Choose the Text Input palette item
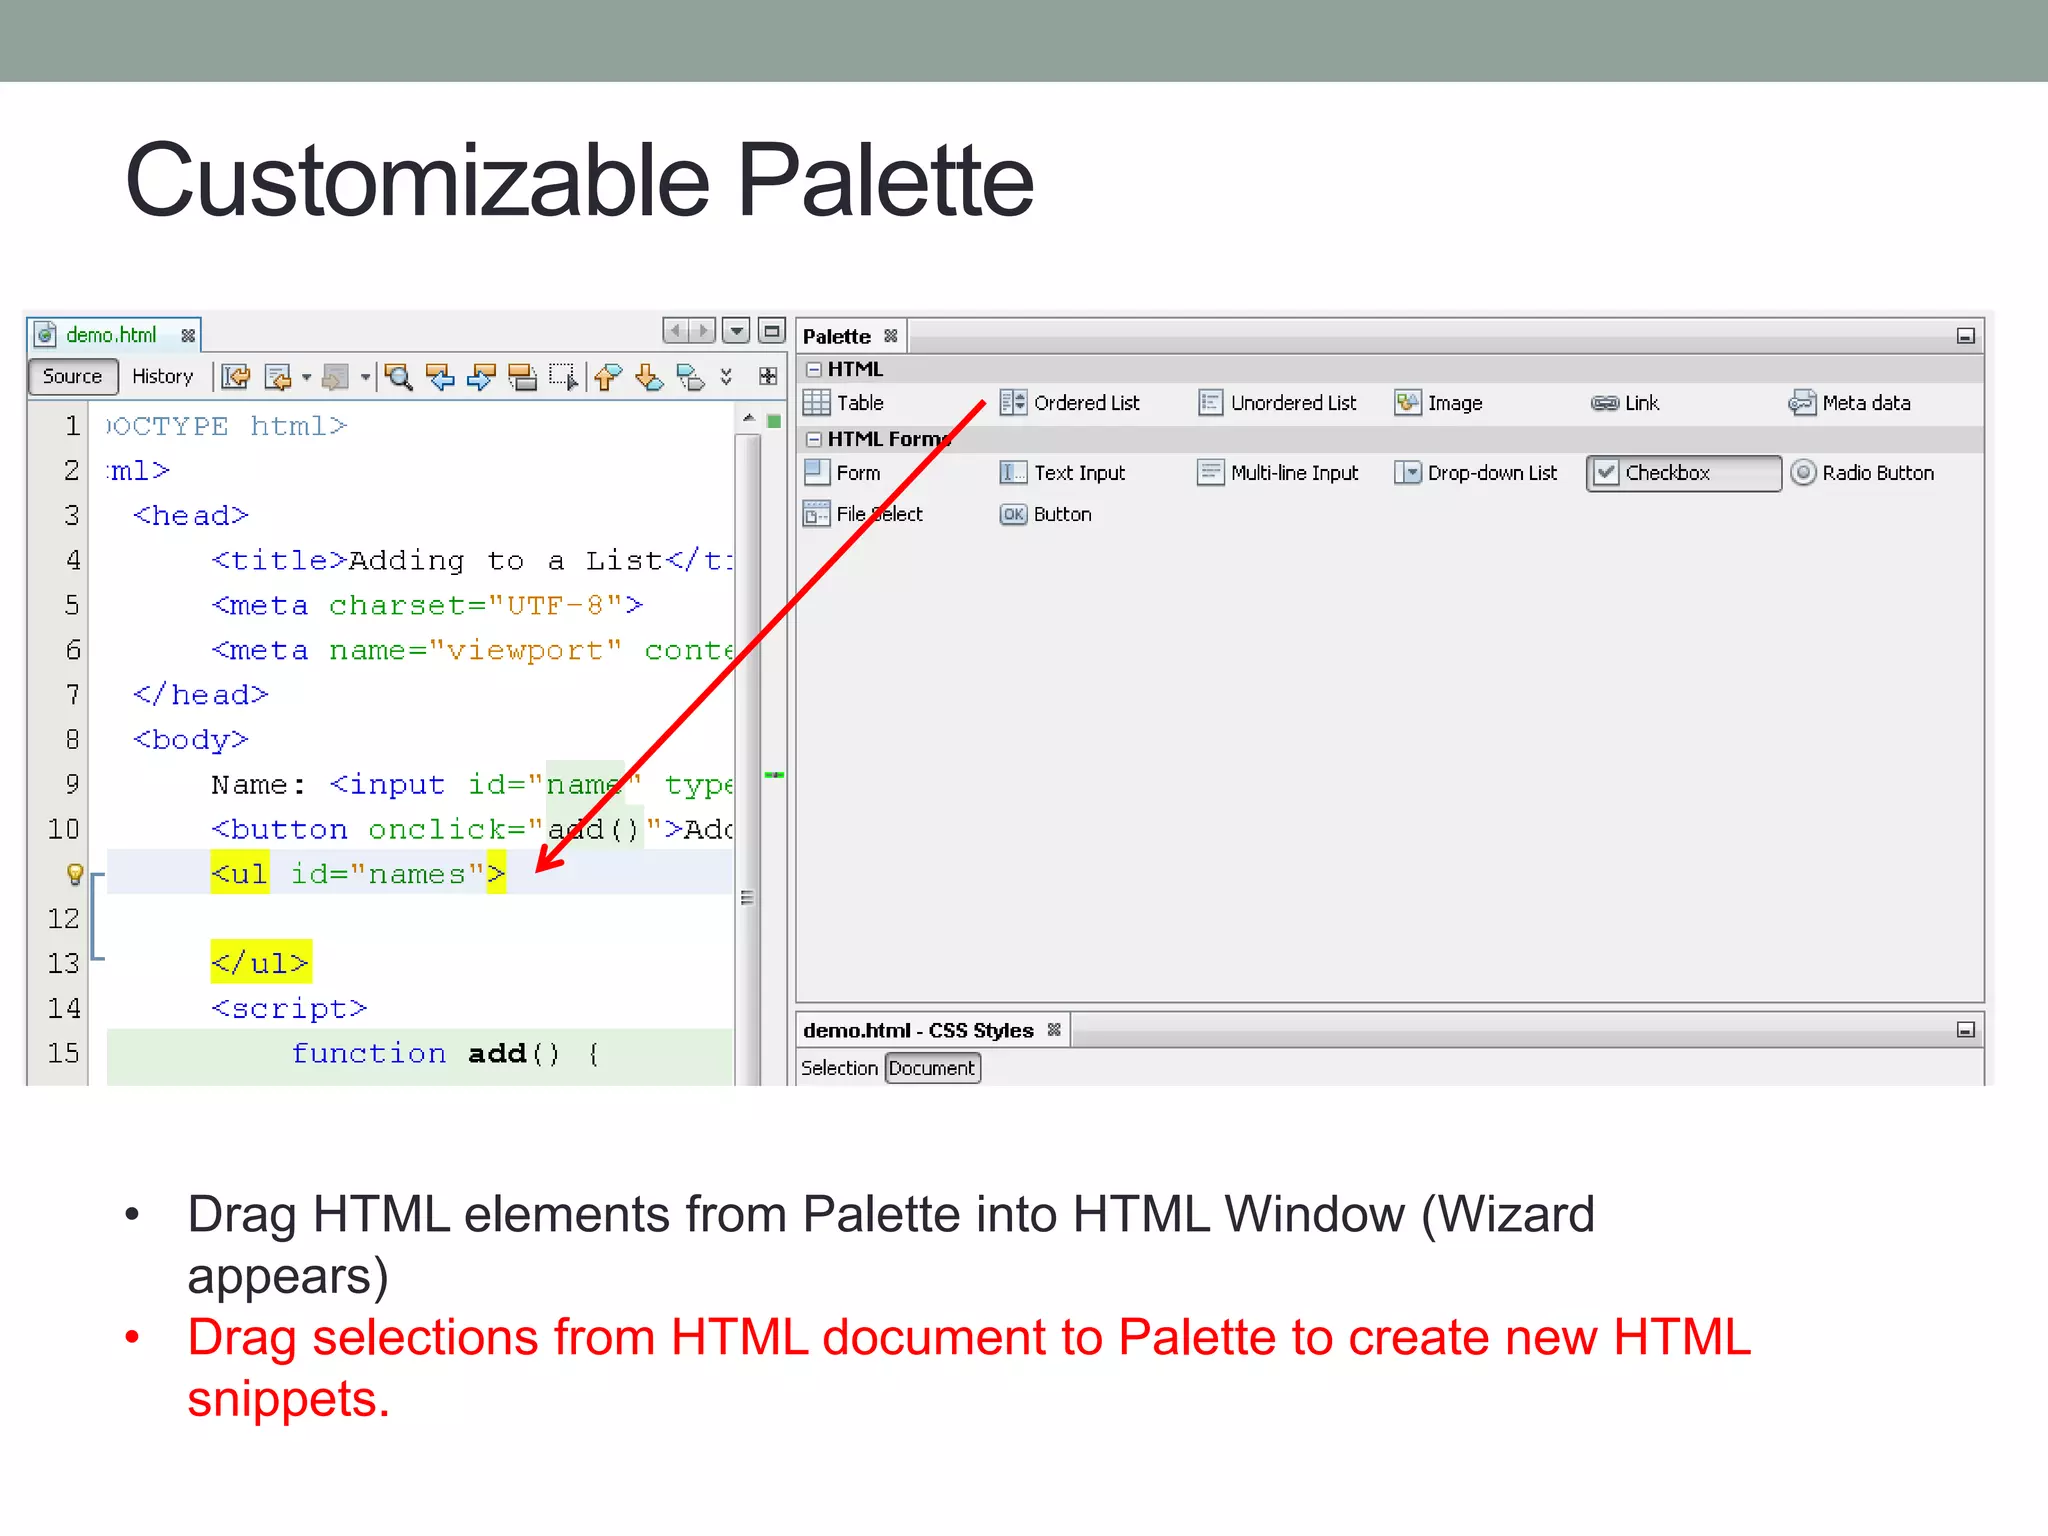This screenshot has width=2048, height=1536. (1063, 472)
